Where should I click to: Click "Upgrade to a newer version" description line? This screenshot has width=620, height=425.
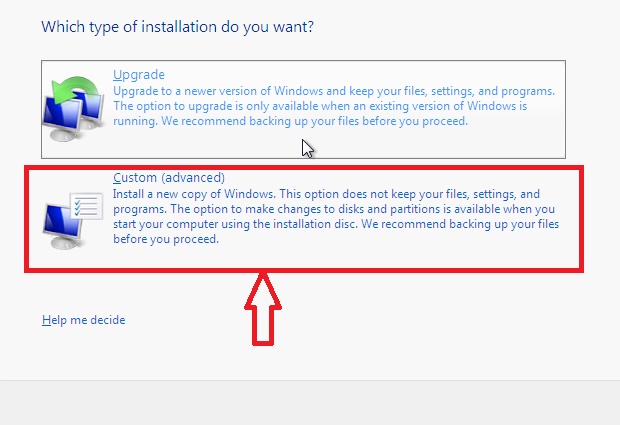pos(334,91)
